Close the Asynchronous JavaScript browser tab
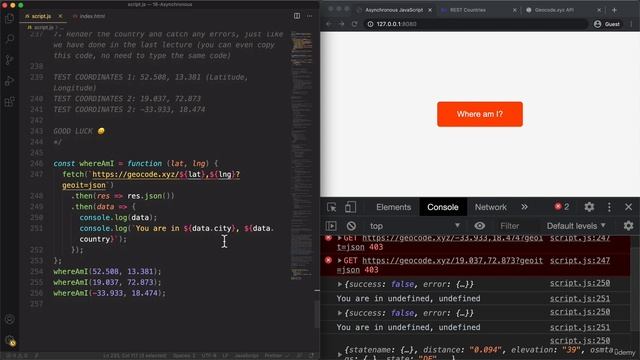Viewport: 640px width, 360px height. click(430, 10)
